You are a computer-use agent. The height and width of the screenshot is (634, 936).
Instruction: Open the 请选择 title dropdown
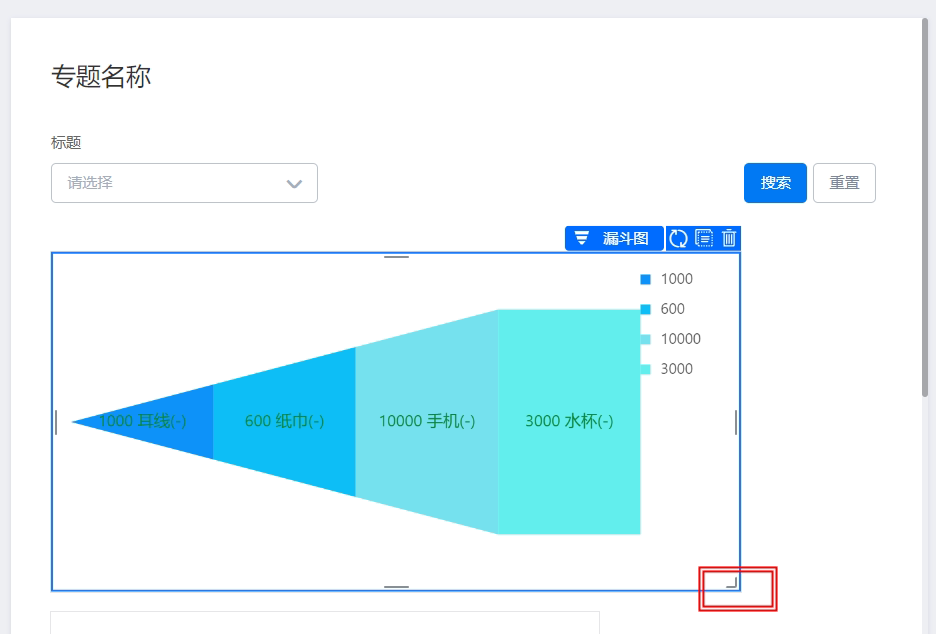[x=184, y=183]
